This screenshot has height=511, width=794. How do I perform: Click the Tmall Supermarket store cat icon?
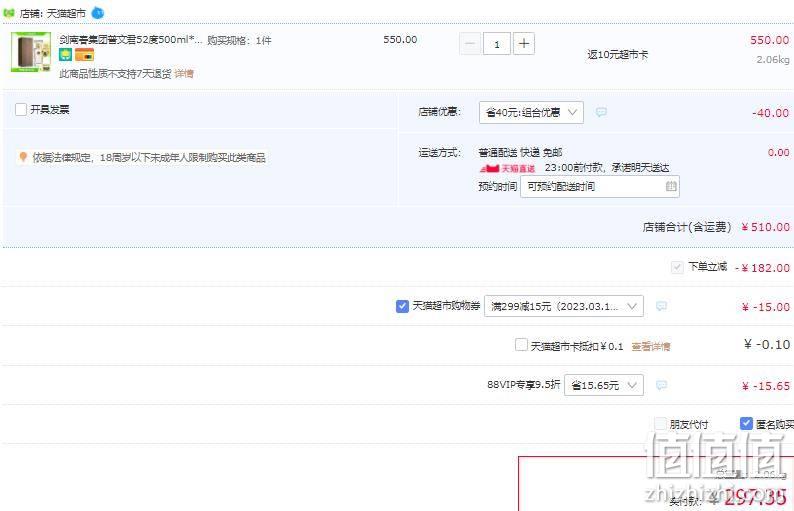(9, 13)
